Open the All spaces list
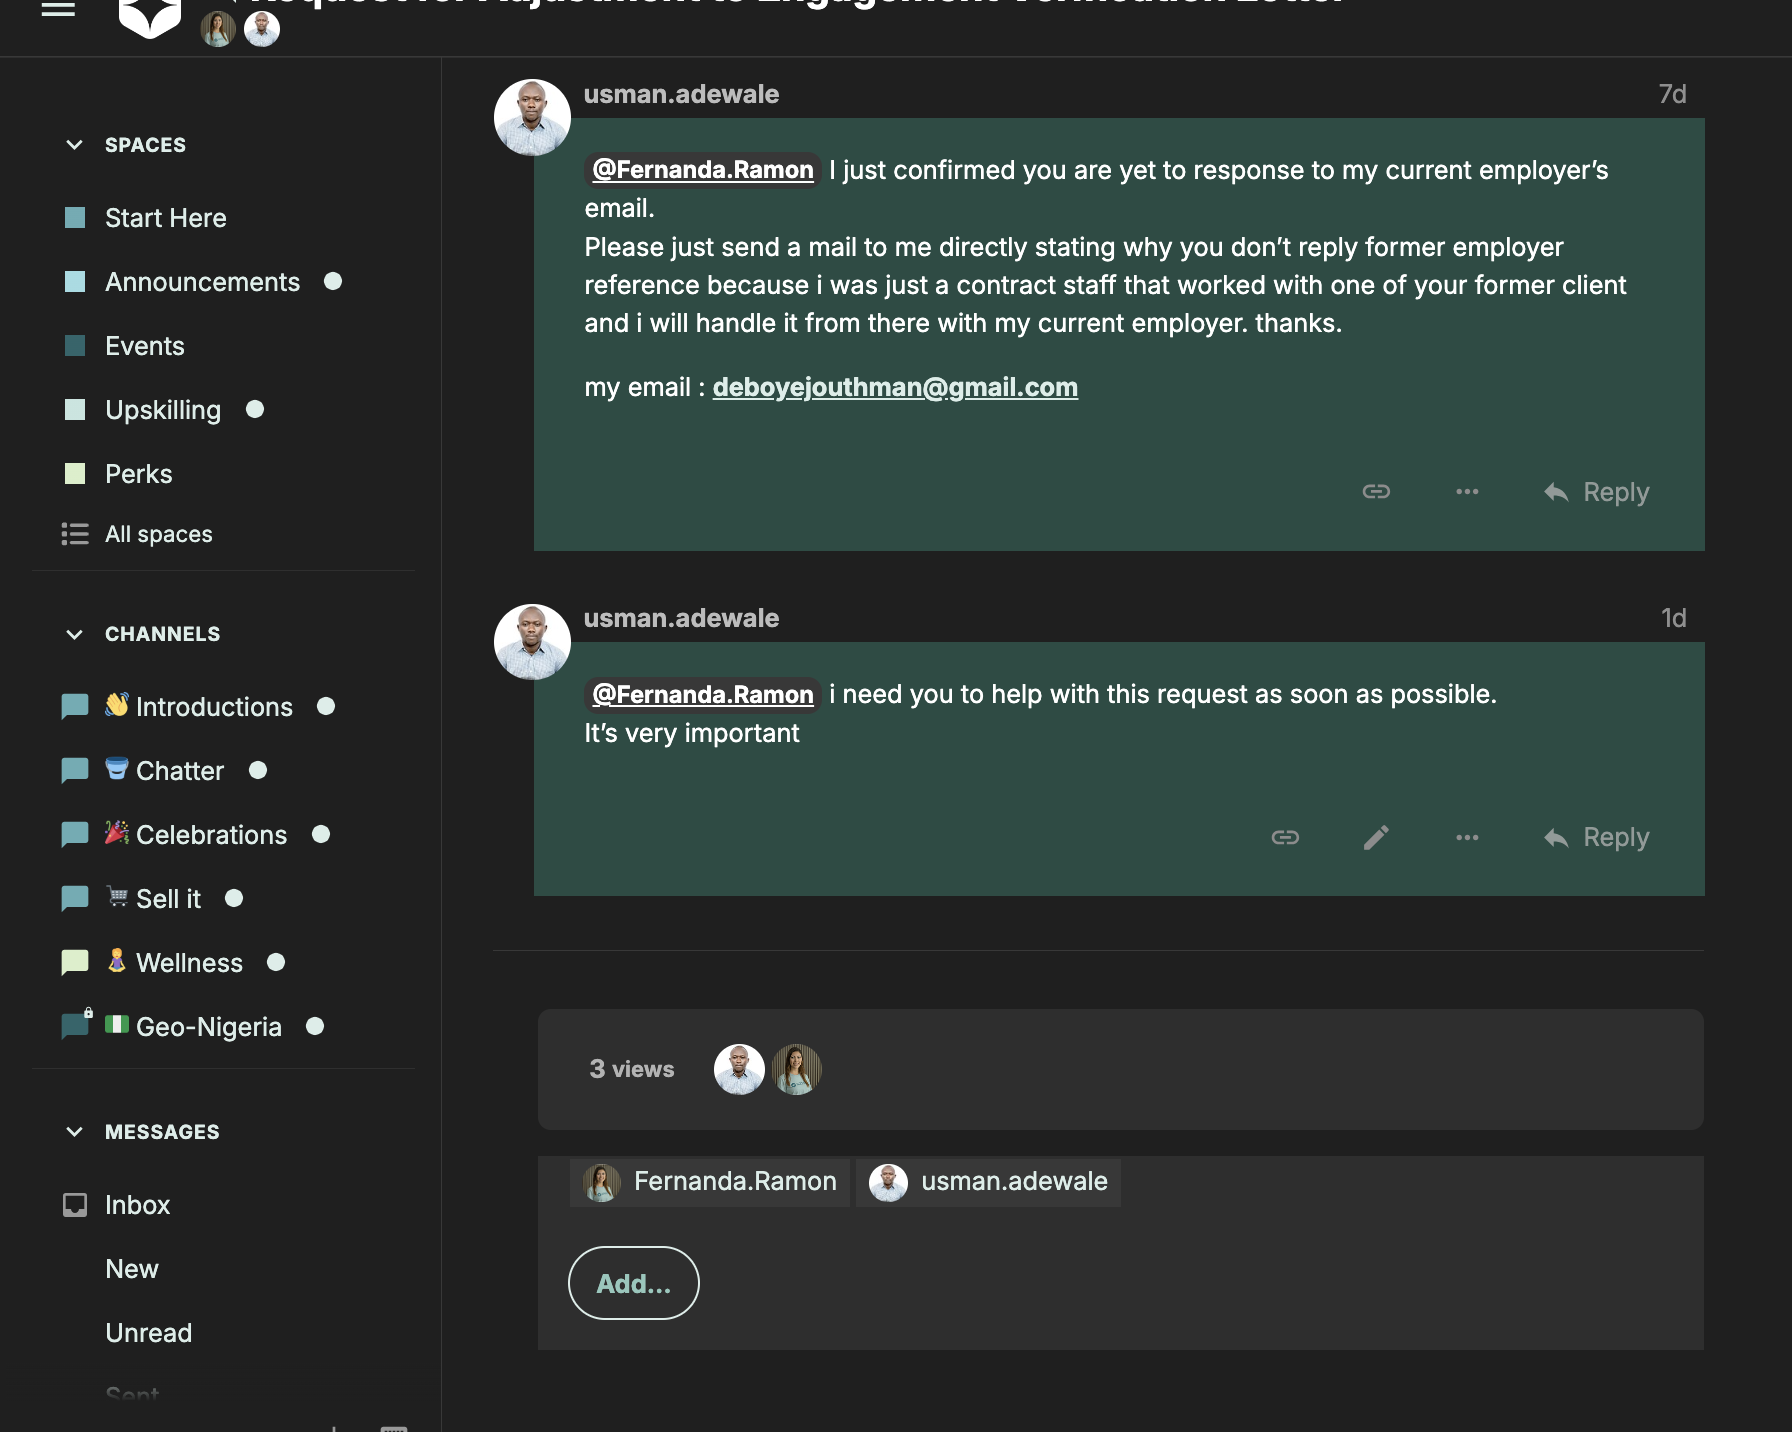Image resolution: width=1792 pixels, height=1432 pixels. pos(158,534)
